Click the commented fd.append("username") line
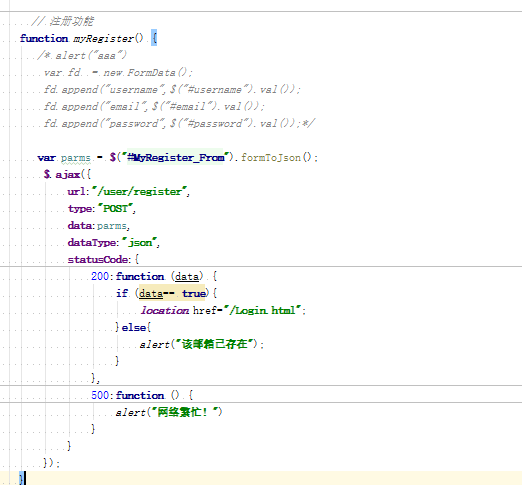Viewport: 522px width, 485px height. pos(172,90)
